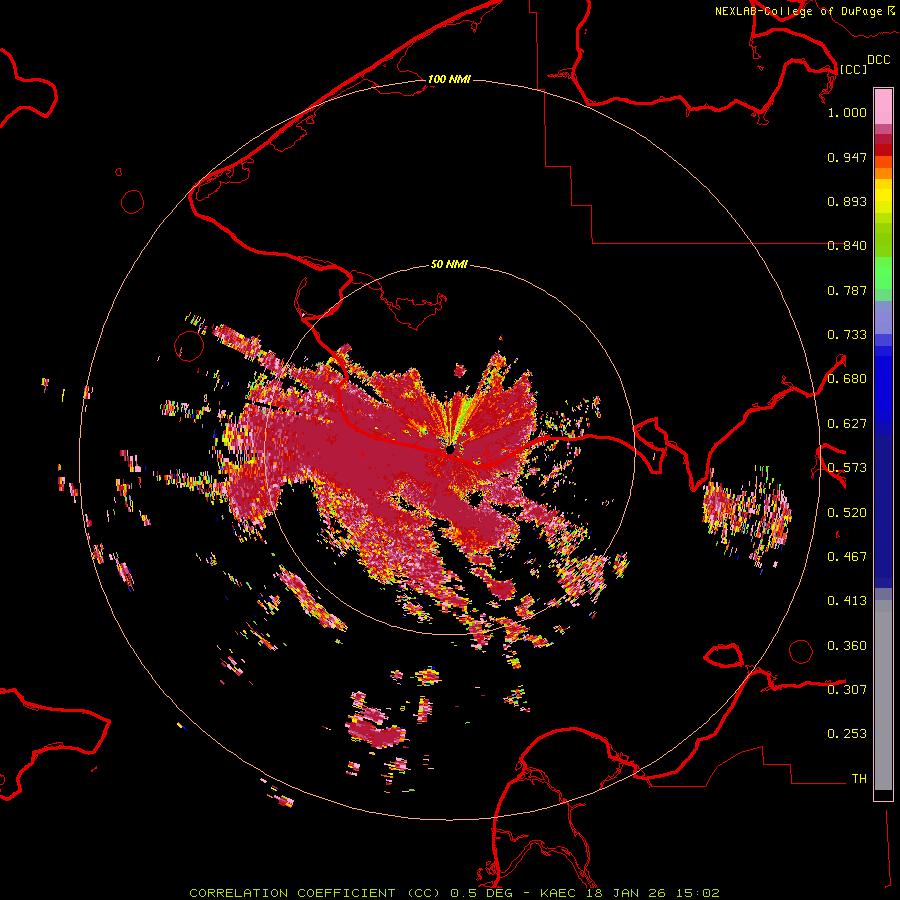Click the 0.5 DEG elevation text

click(481, 893)
